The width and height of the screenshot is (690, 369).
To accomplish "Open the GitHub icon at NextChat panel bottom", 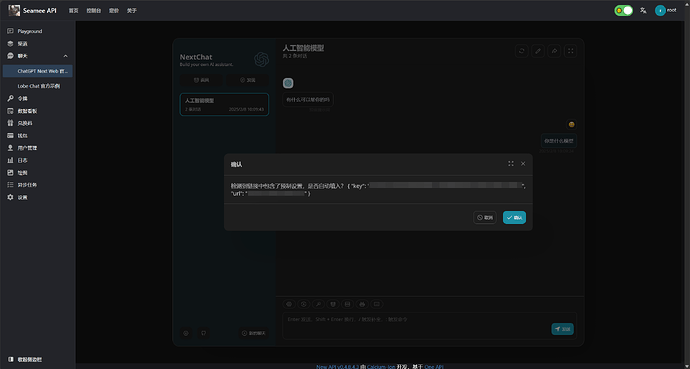I will [203, 333].
